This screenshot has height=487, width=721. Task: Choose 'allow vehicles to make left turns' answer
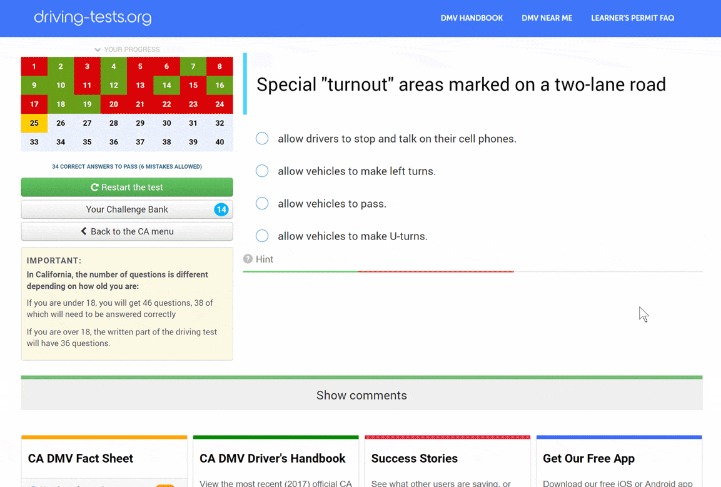coord(262,171)
